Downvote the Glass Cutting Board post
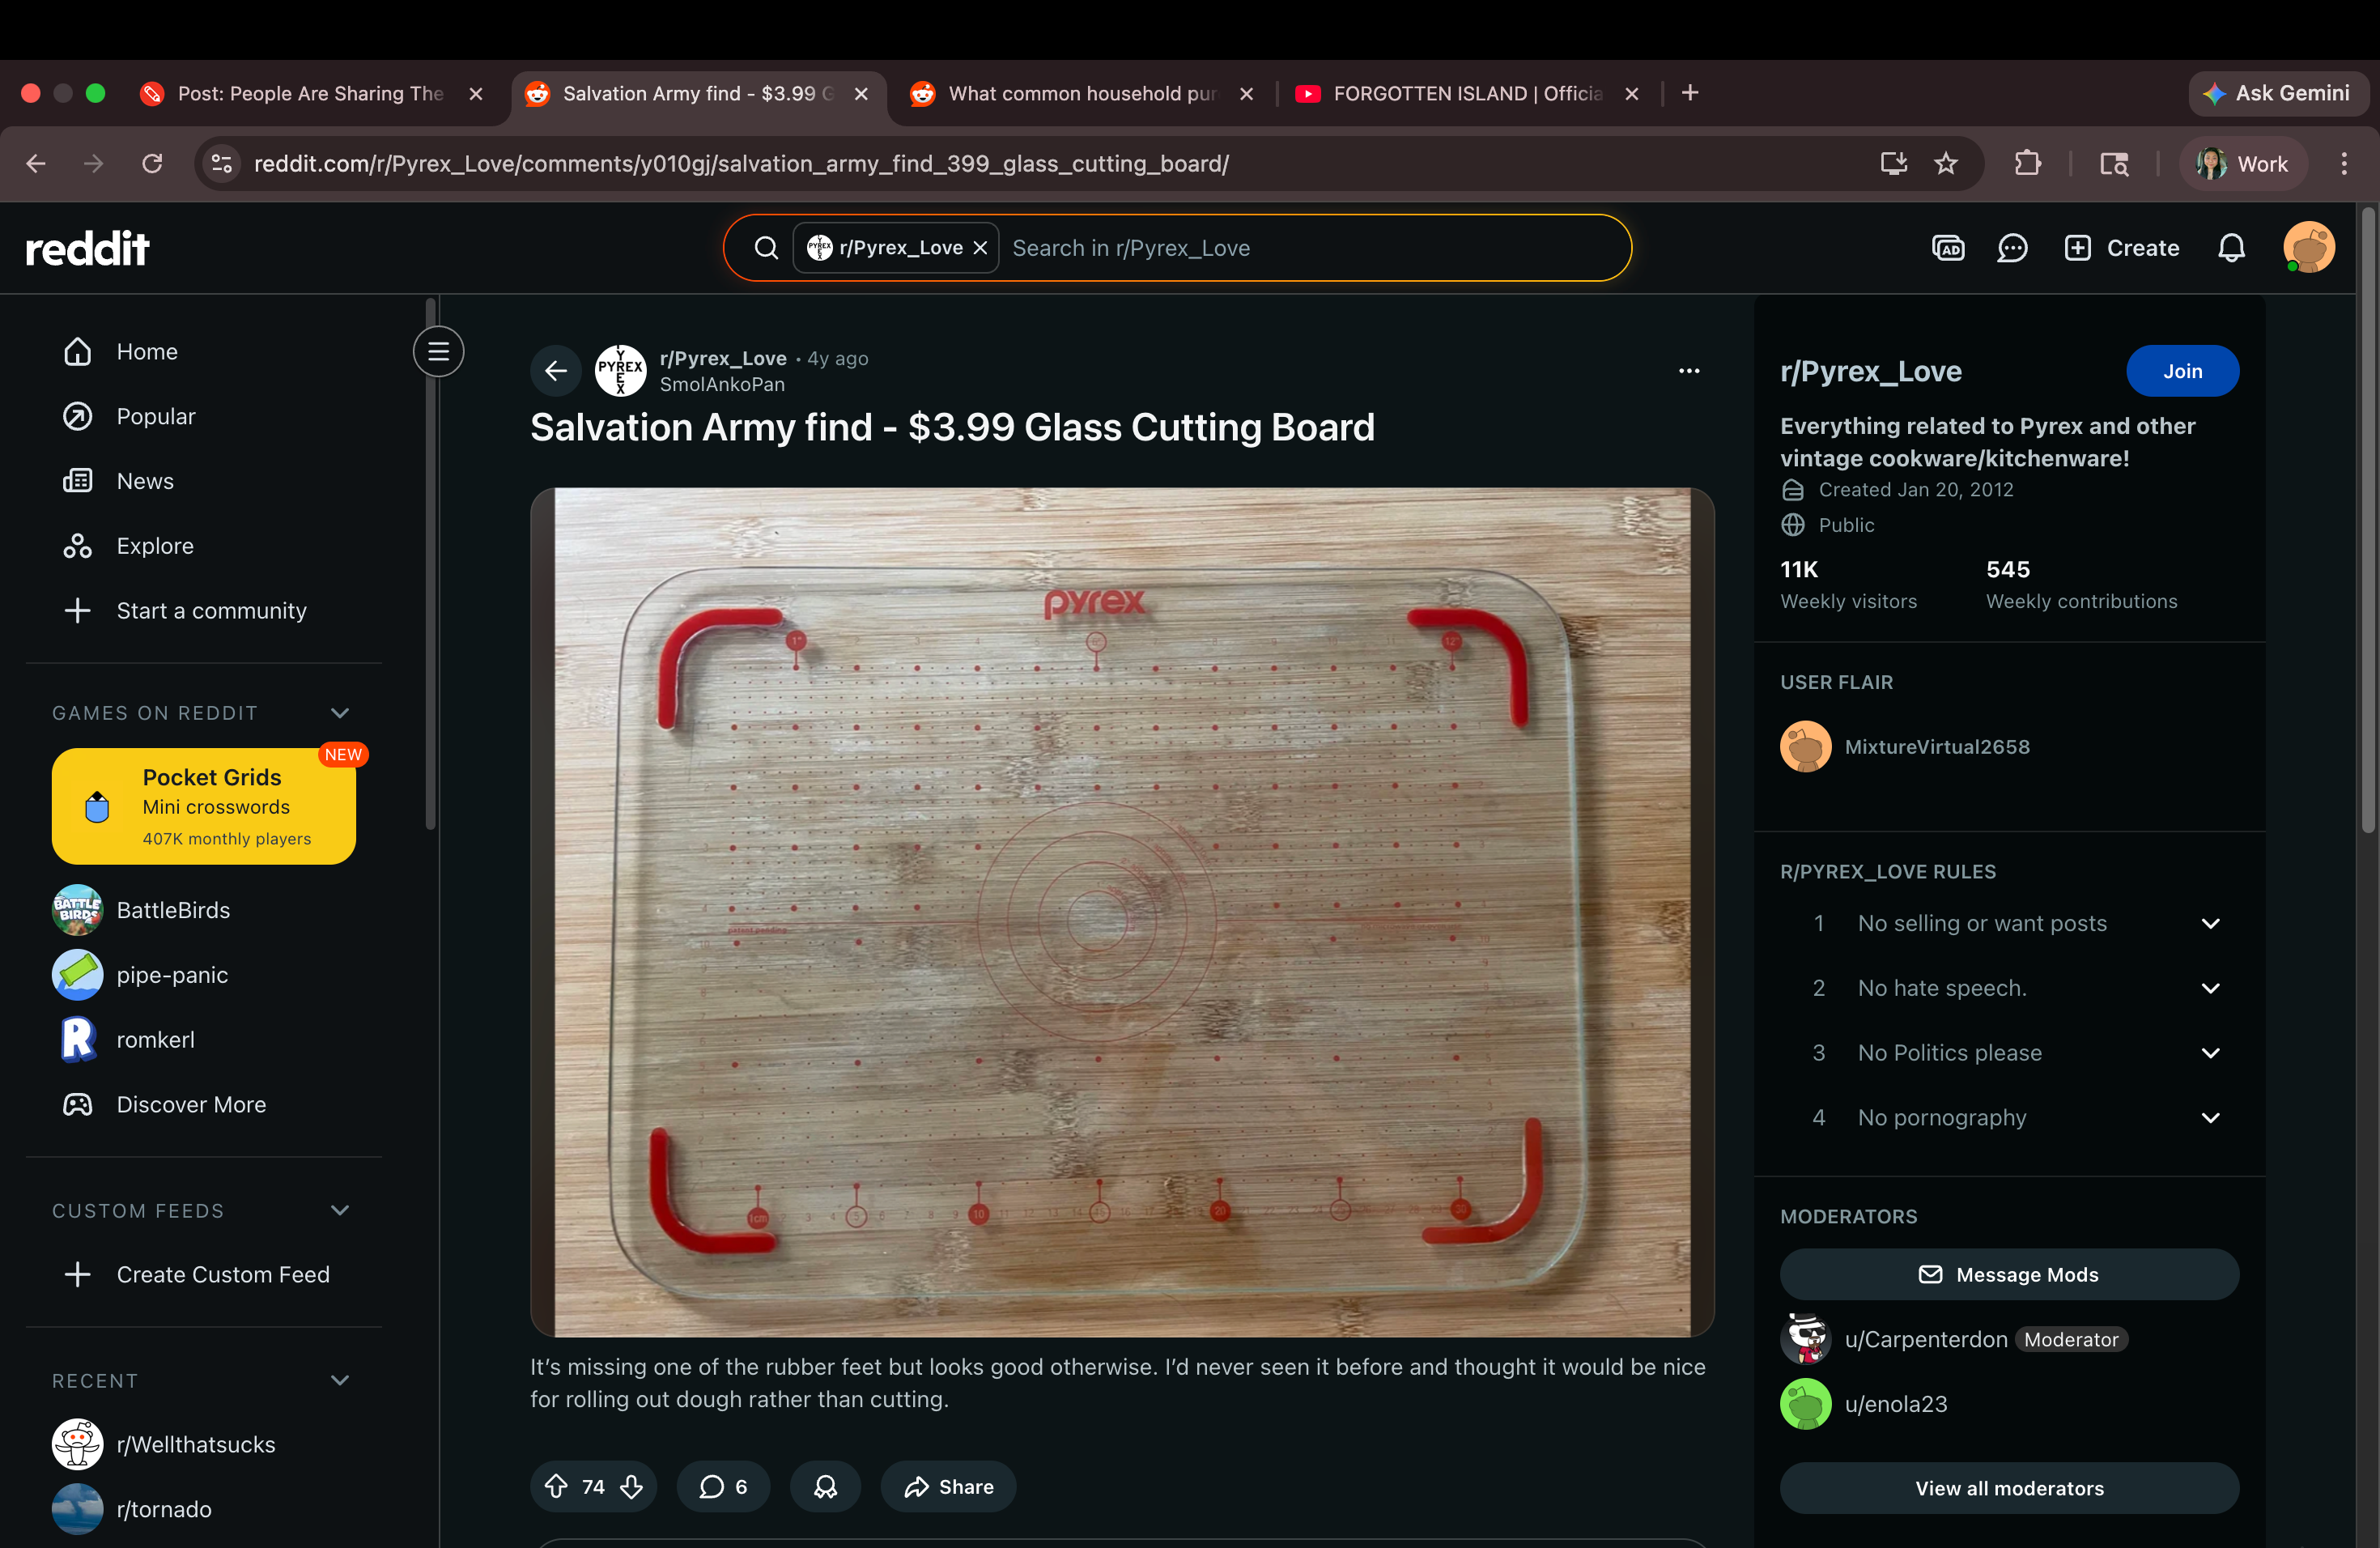The image size is (2380, 1548). point(631,1487)
